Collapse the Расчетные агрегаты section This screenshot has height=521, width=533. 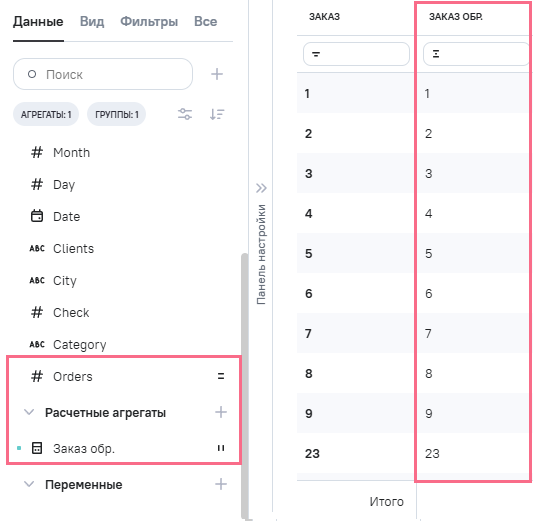[x=29, y=412]
